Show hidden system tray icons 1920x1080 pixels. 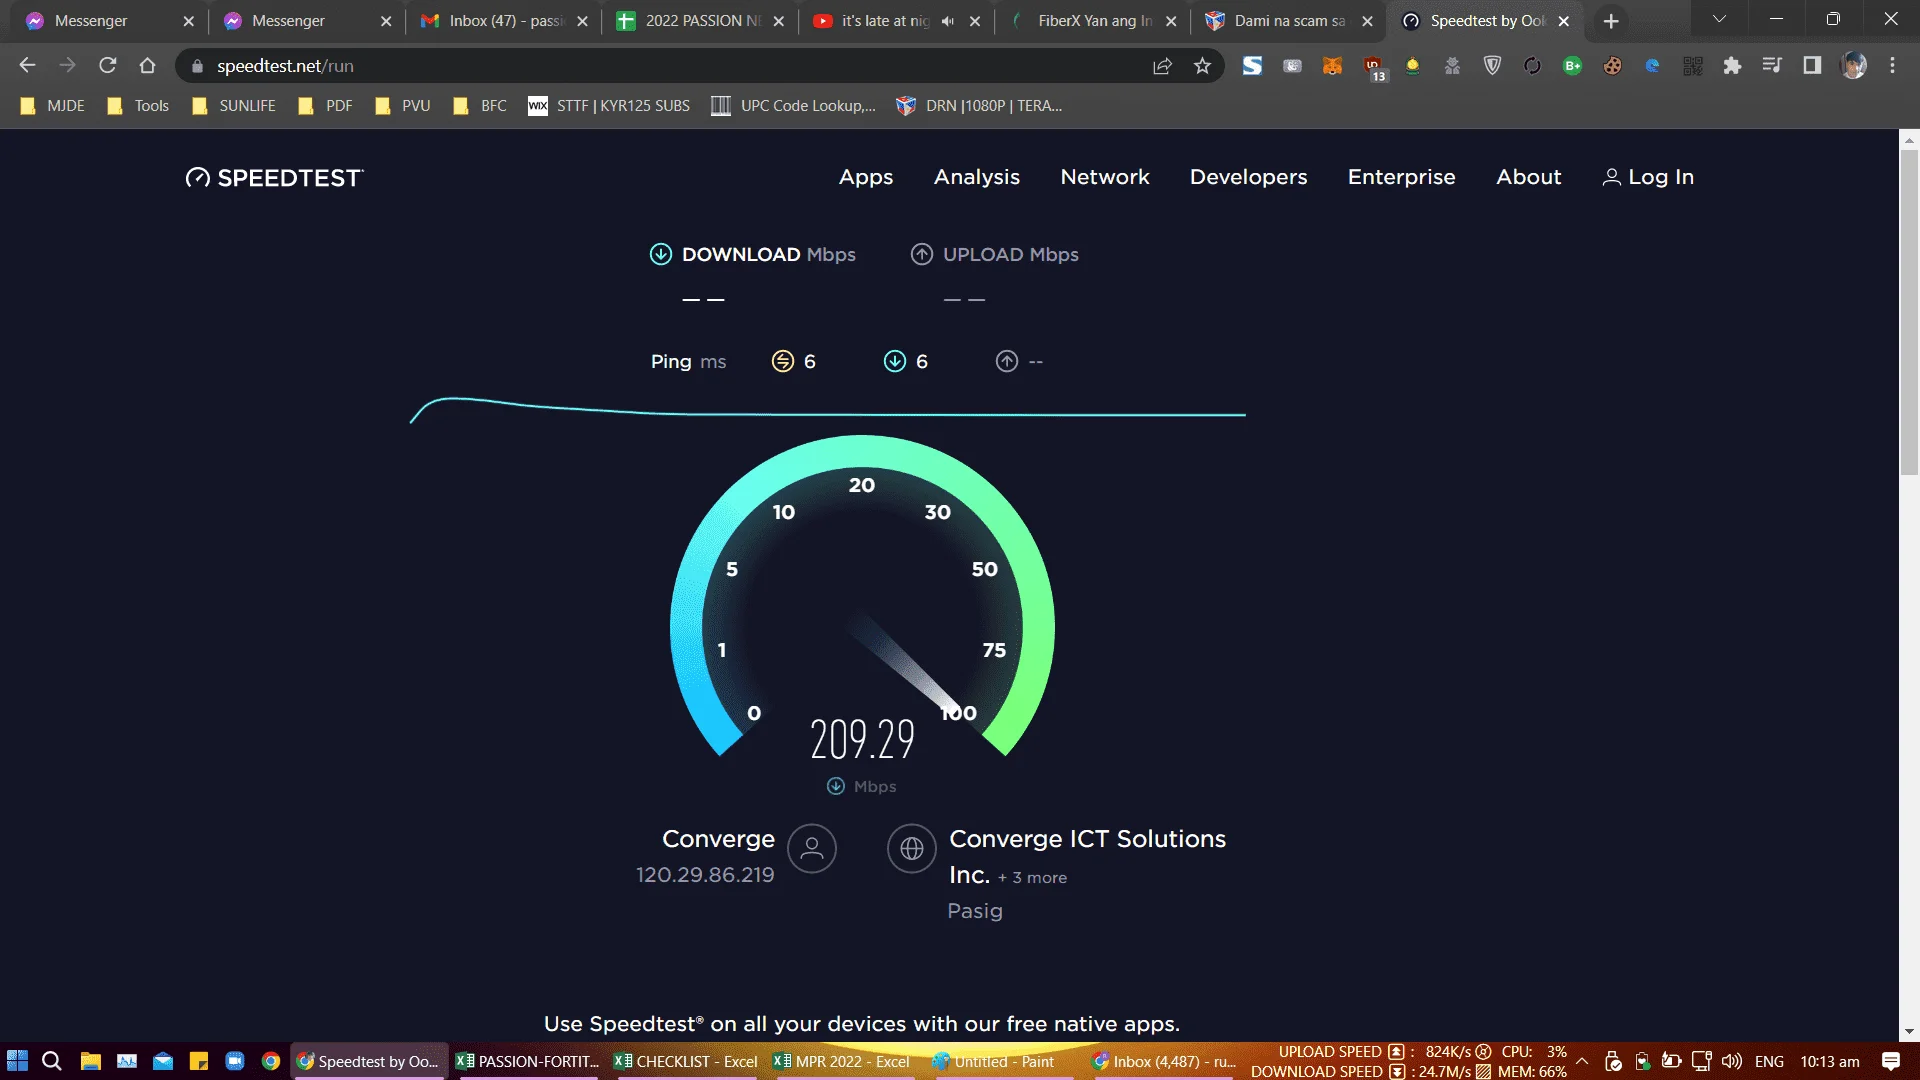pos(1582,1061)
